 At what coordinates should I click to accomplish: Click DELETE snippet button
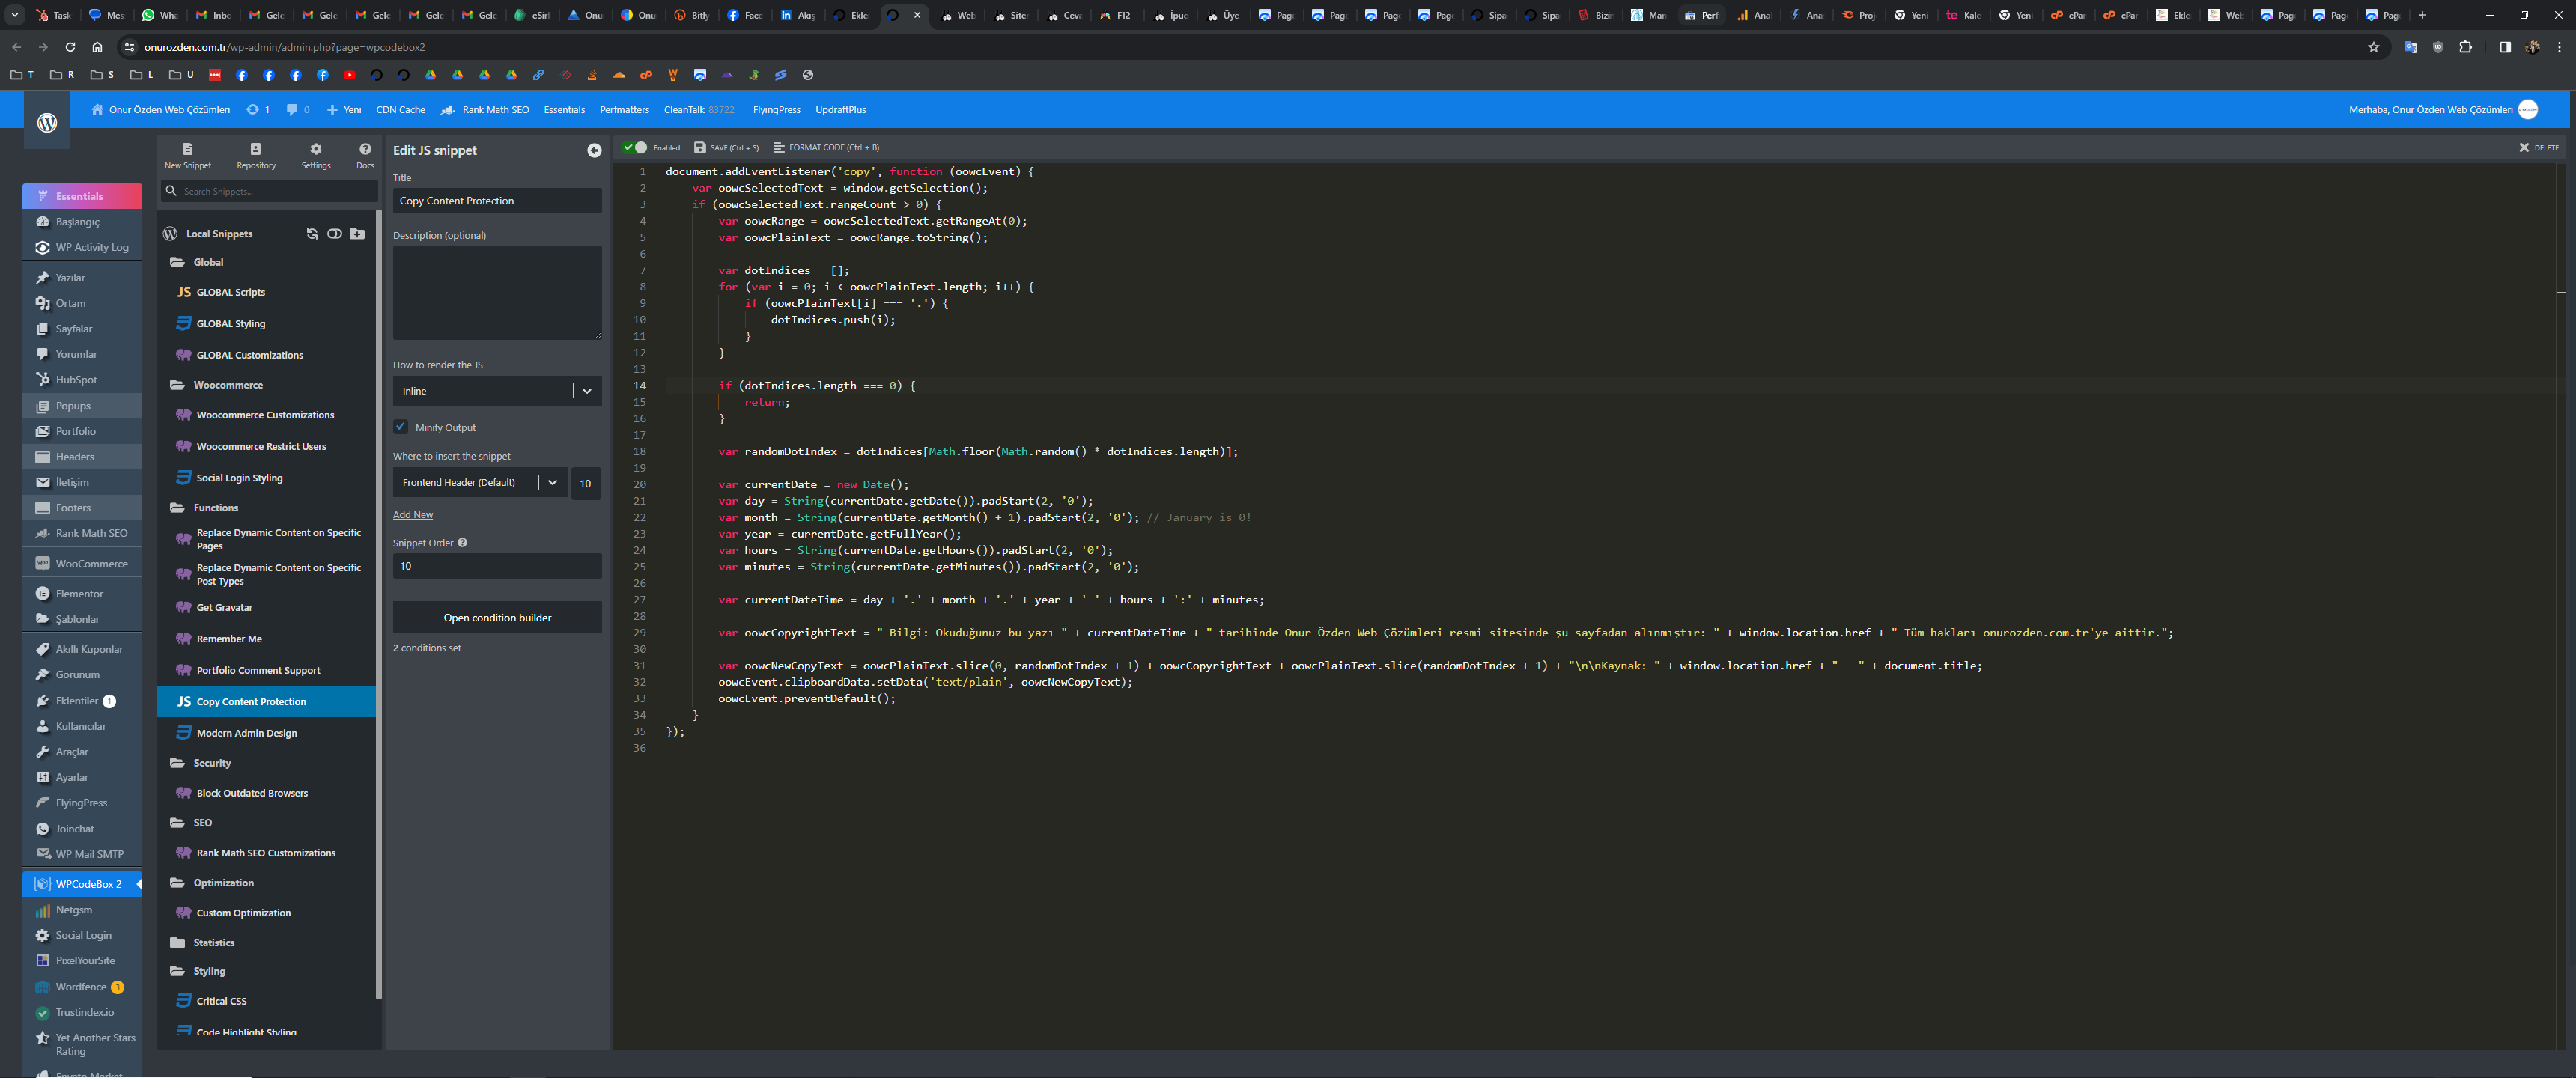click(2538, 148)
